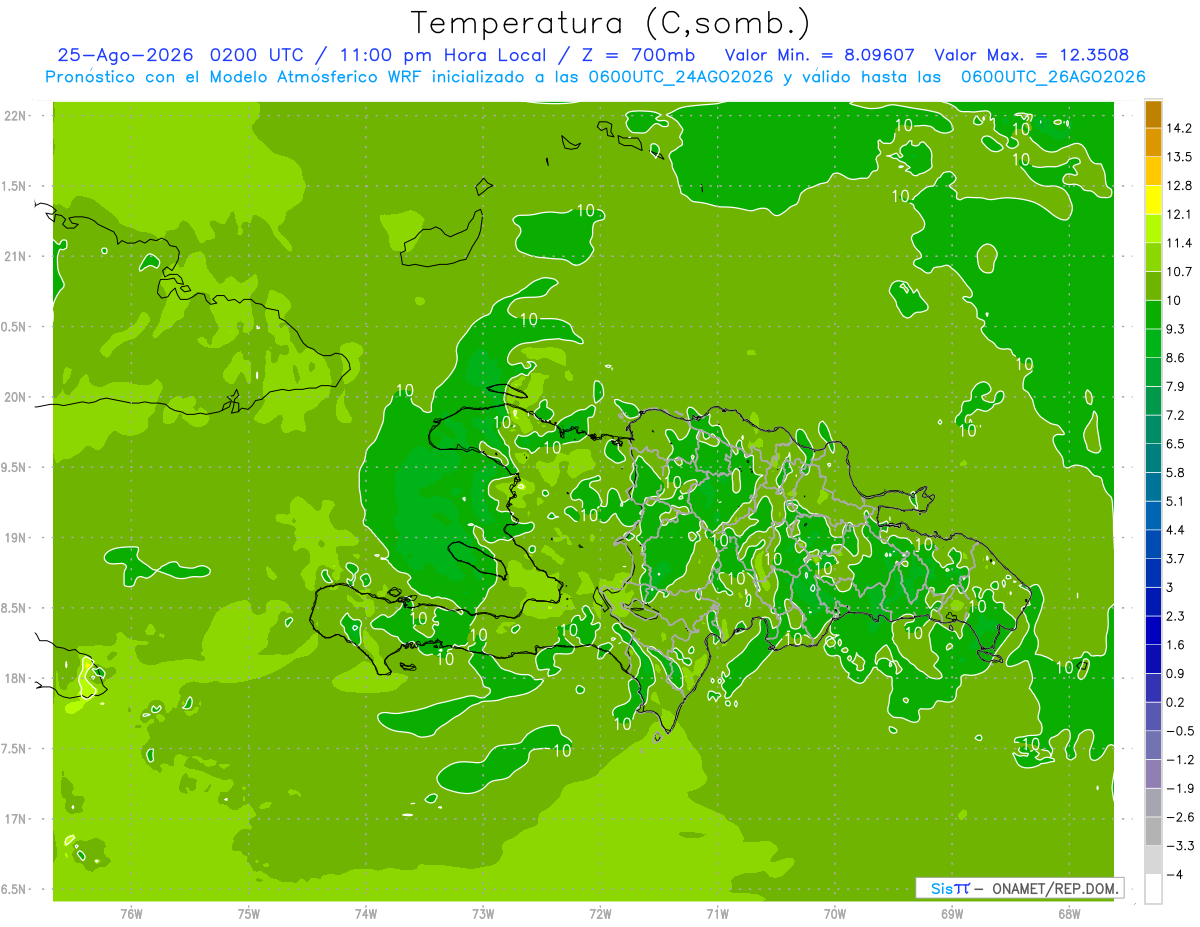
Task: Click the '6.5N' latitude label
Action: [x=15, y=889]
